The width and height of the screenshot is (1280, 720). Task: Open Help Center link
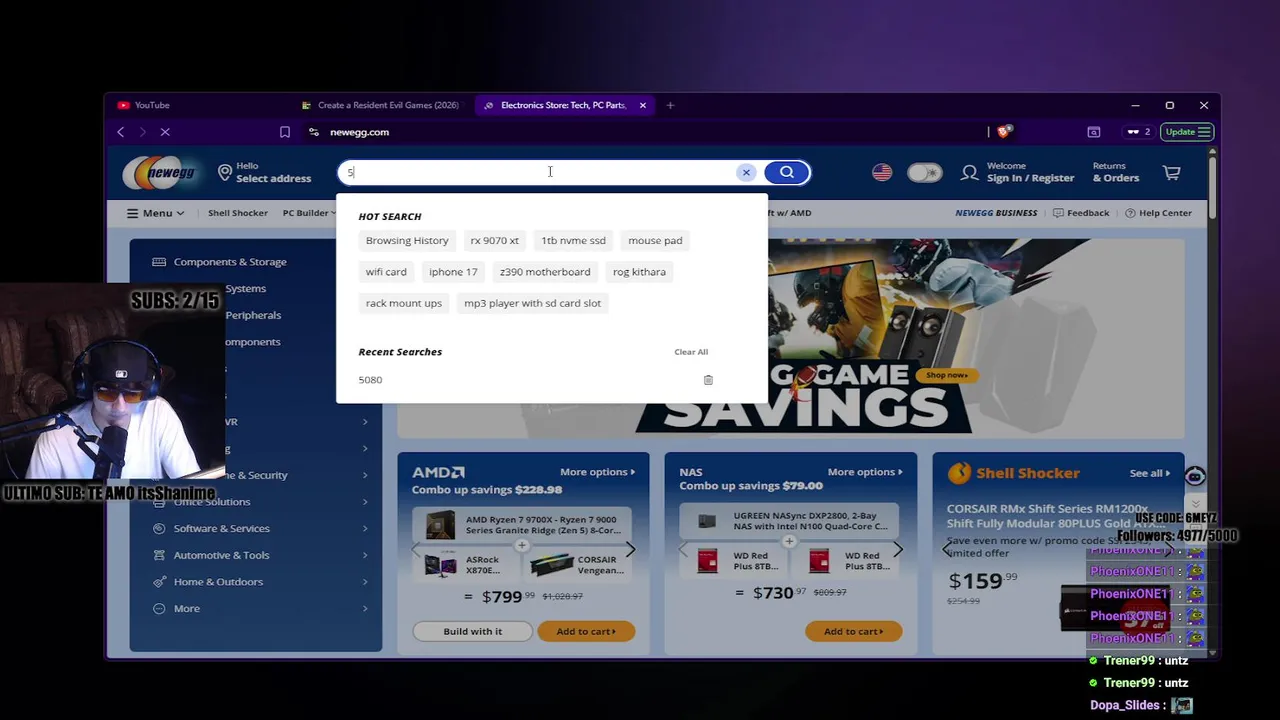pyautogui.click(x=1158, y=213)
